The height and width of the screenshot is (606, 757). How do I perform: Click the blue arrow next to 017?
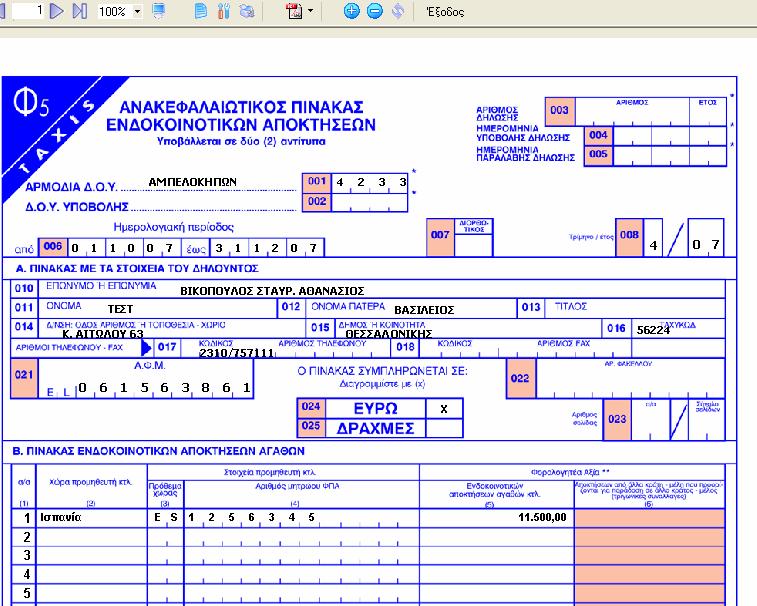click(x=146, y=348)
